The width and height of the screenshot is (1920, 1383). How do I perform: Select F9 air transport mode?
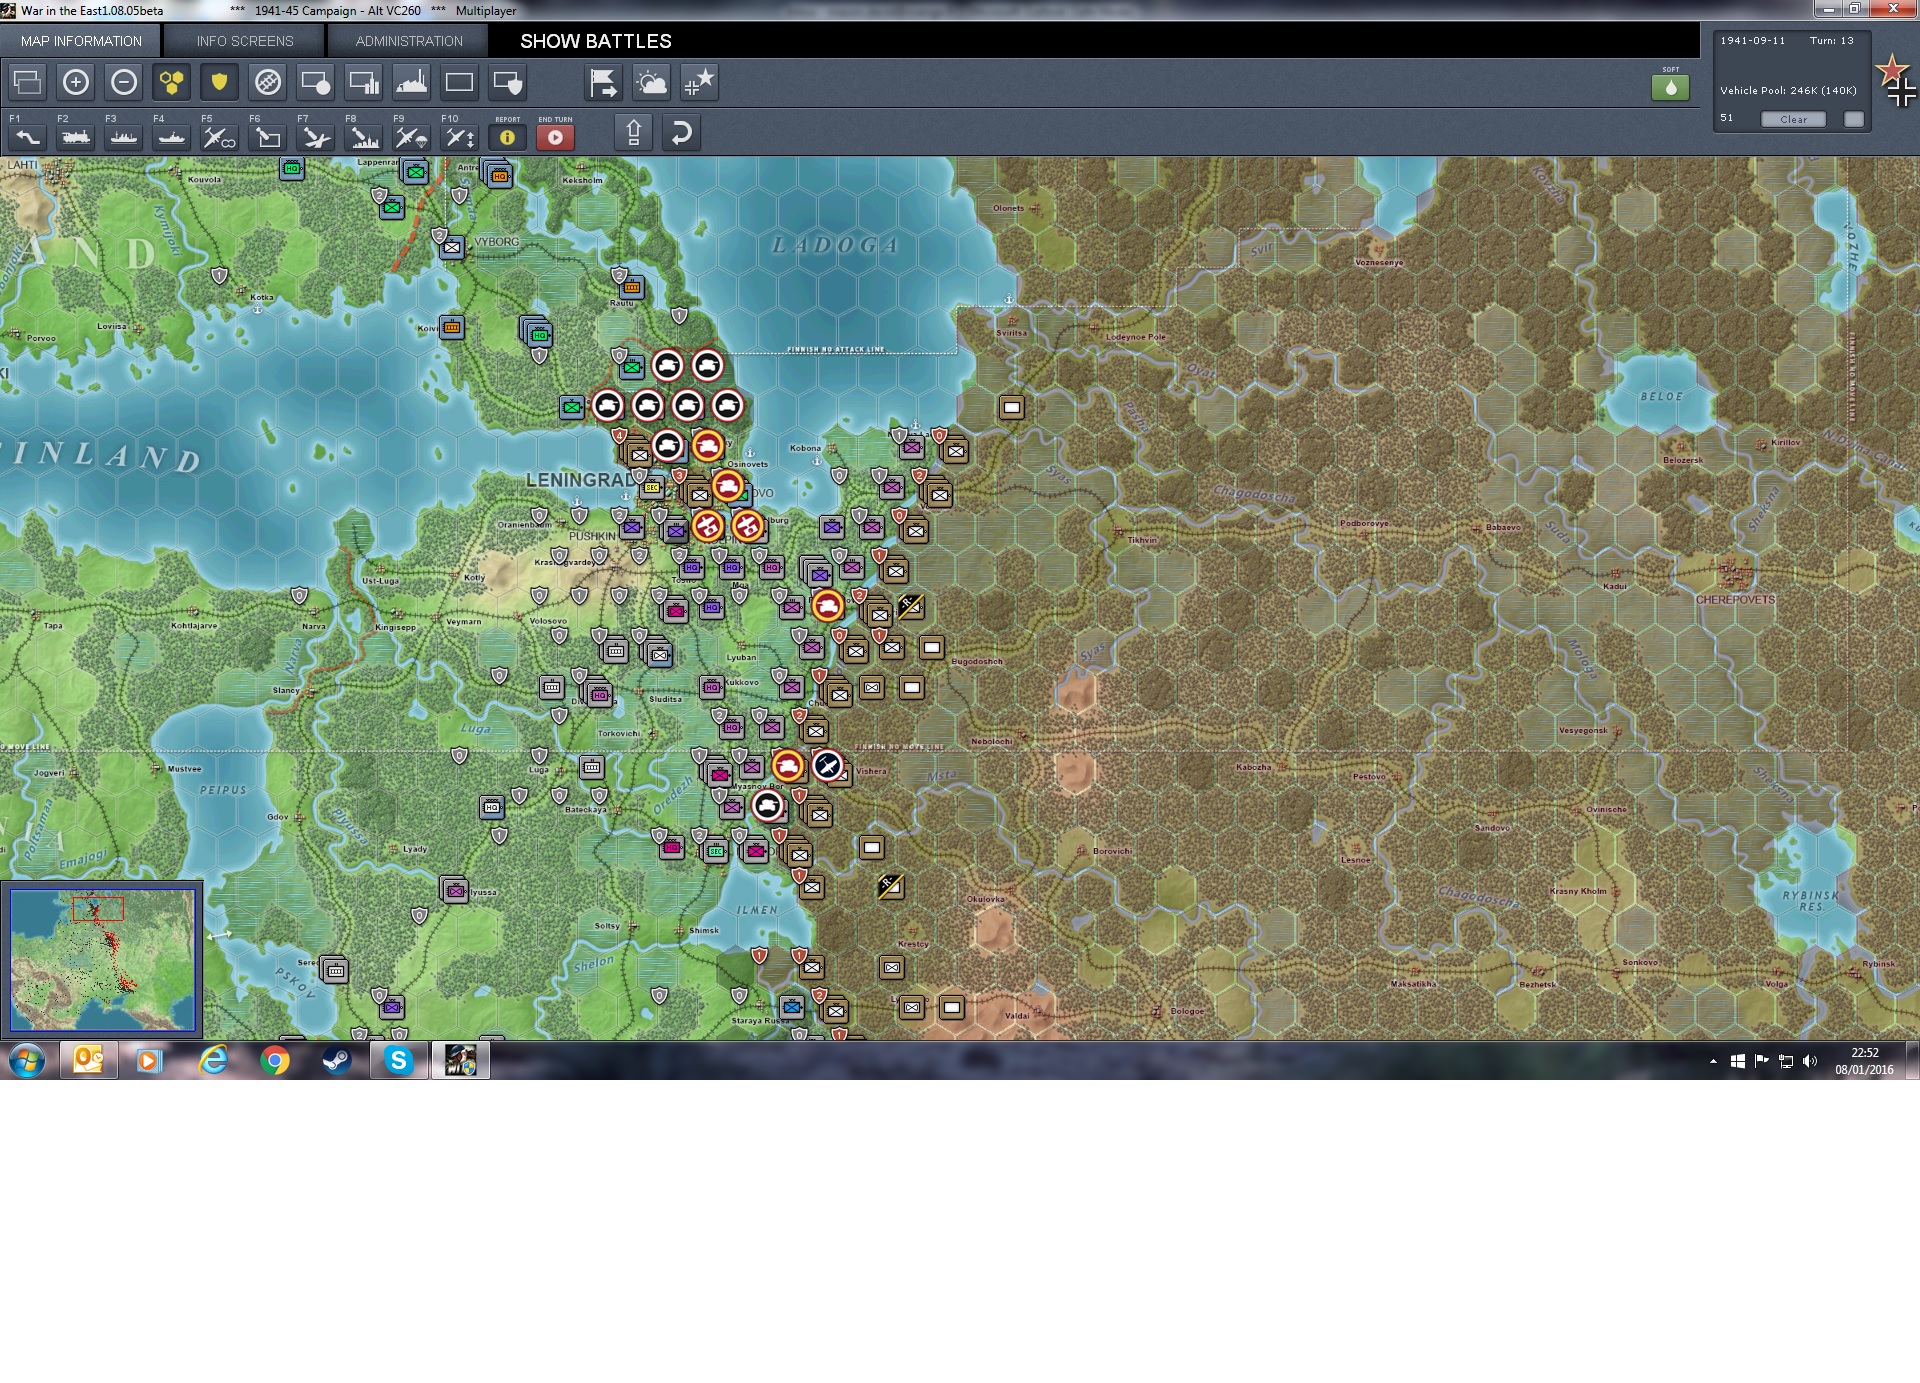click(411, 138)
